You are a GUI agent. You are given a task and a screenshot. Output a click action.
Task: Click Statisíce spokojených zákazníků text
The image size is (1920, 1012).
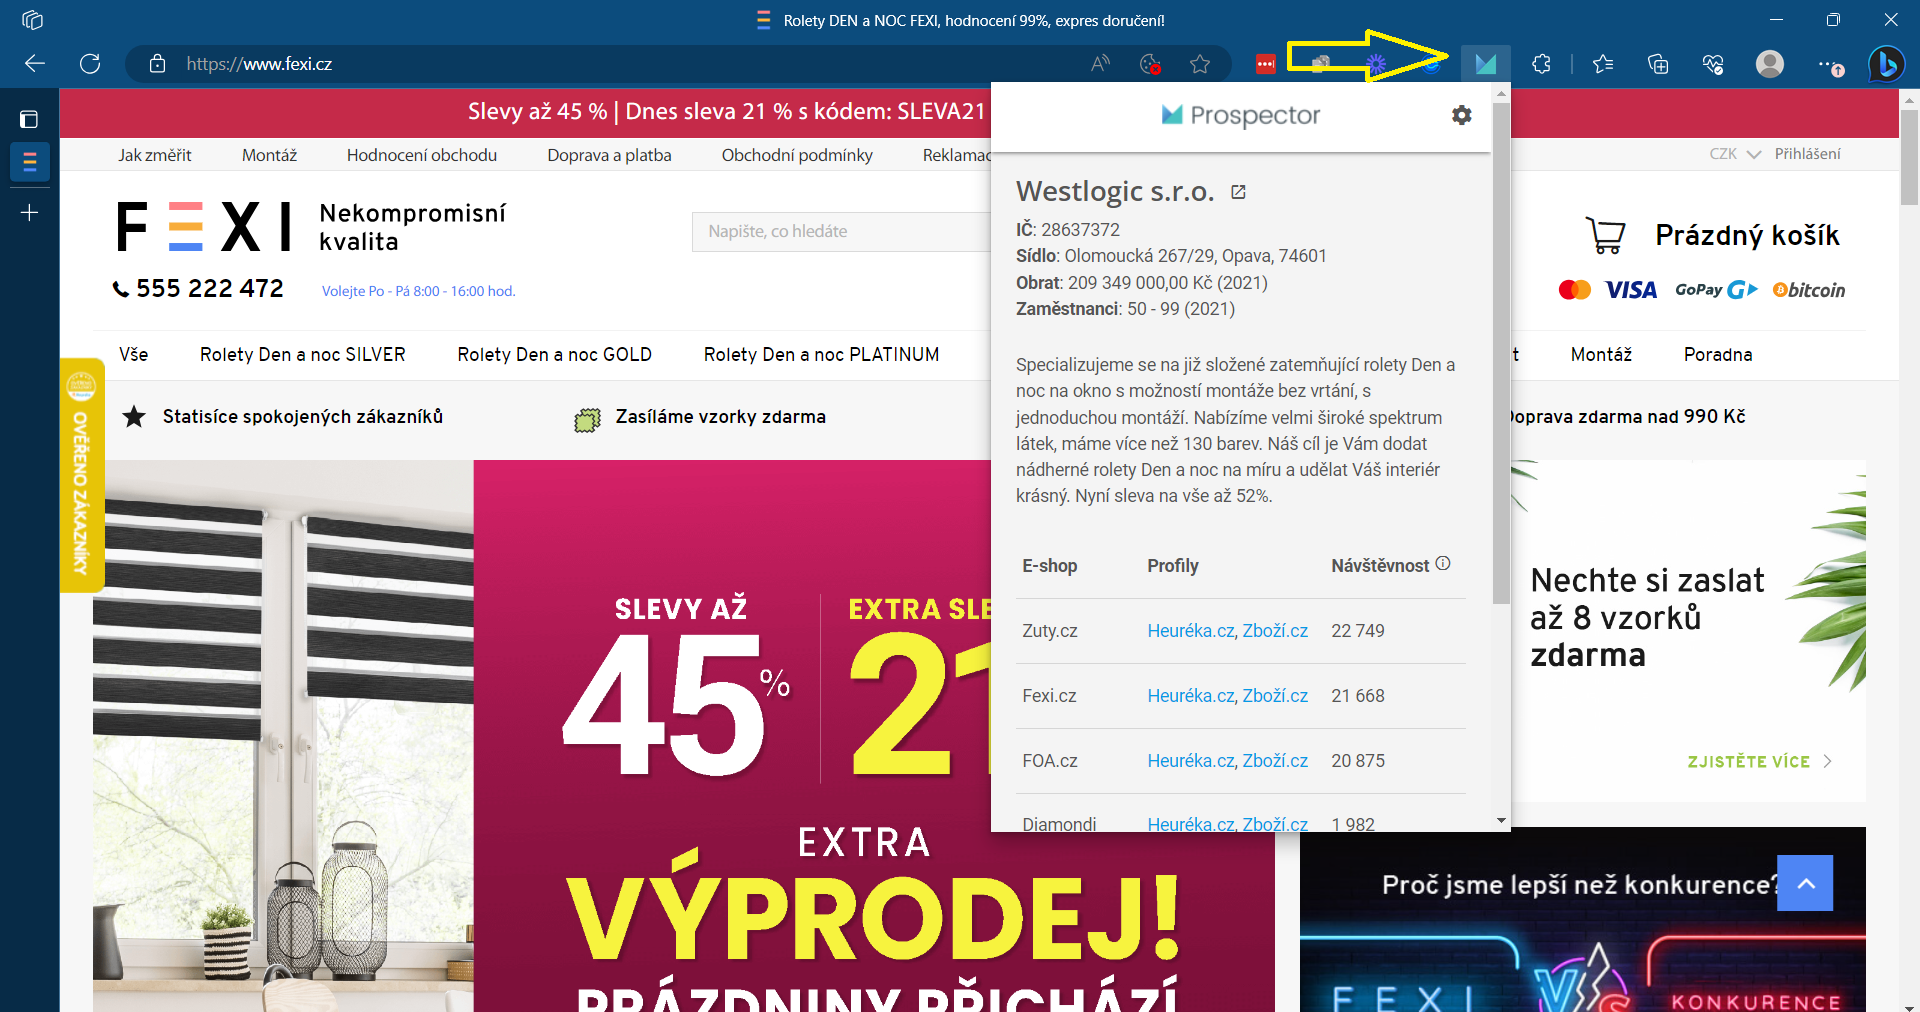pos(302,417)
